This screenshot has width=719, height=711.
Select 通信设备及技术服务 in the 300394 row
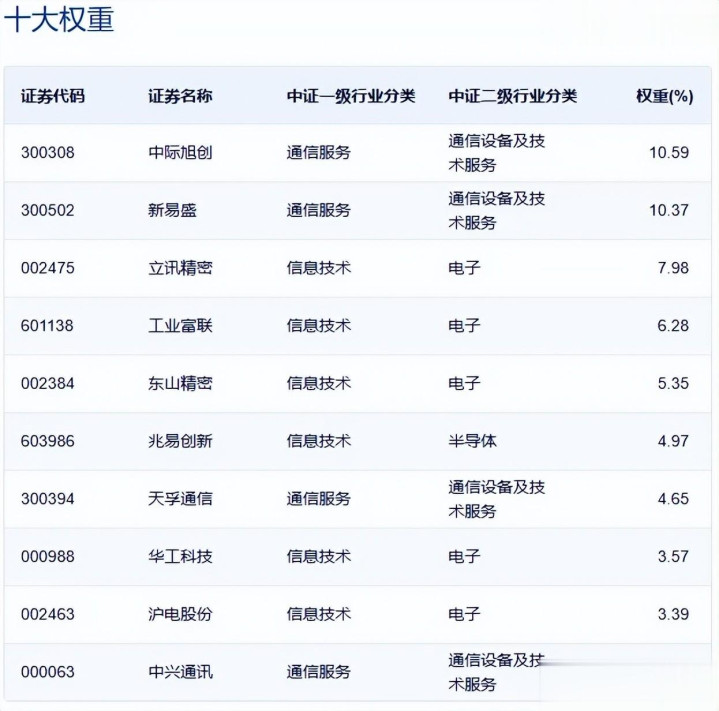tap(497, 499)
